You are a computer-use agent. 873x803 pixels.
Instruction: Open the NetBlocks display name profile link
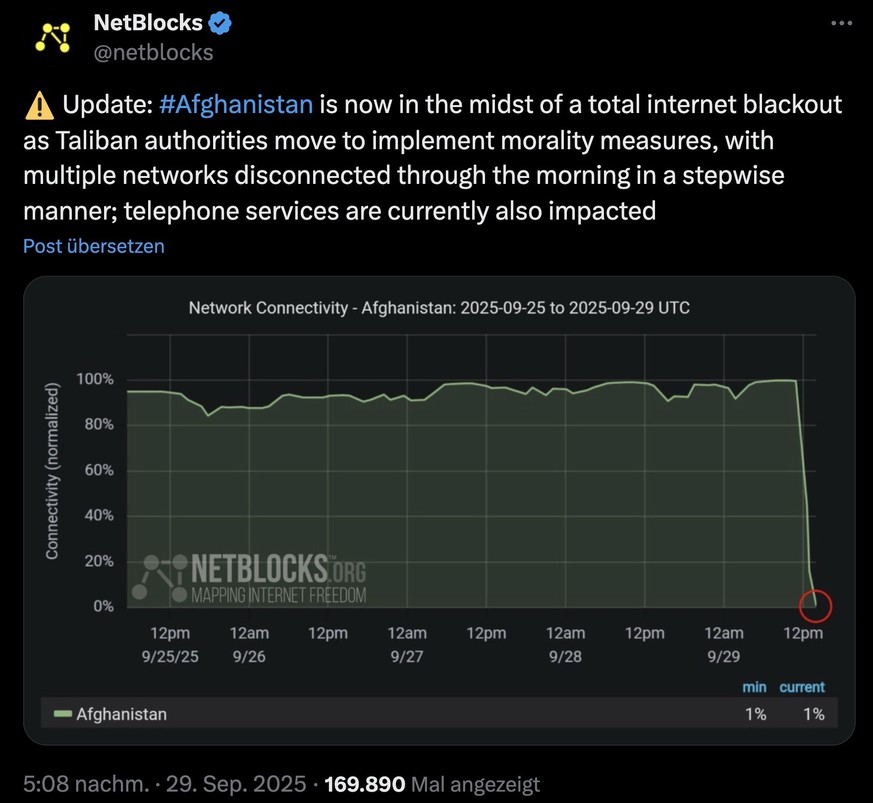point(148,22)
